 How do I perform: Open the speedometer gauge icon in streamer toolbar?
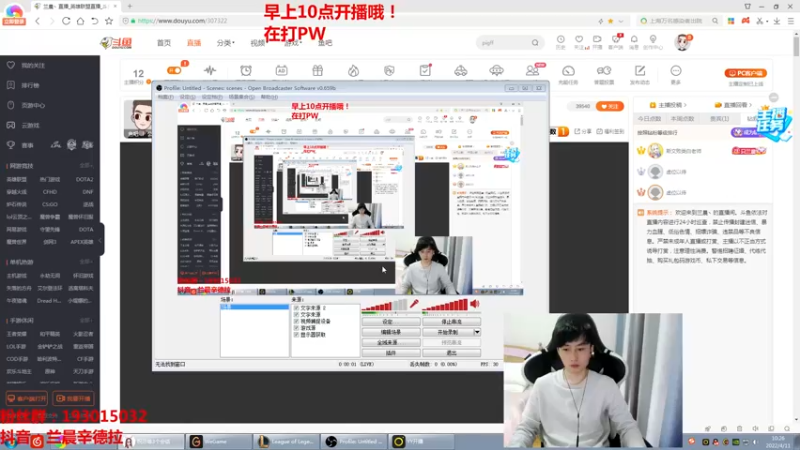tap(568, 70)
